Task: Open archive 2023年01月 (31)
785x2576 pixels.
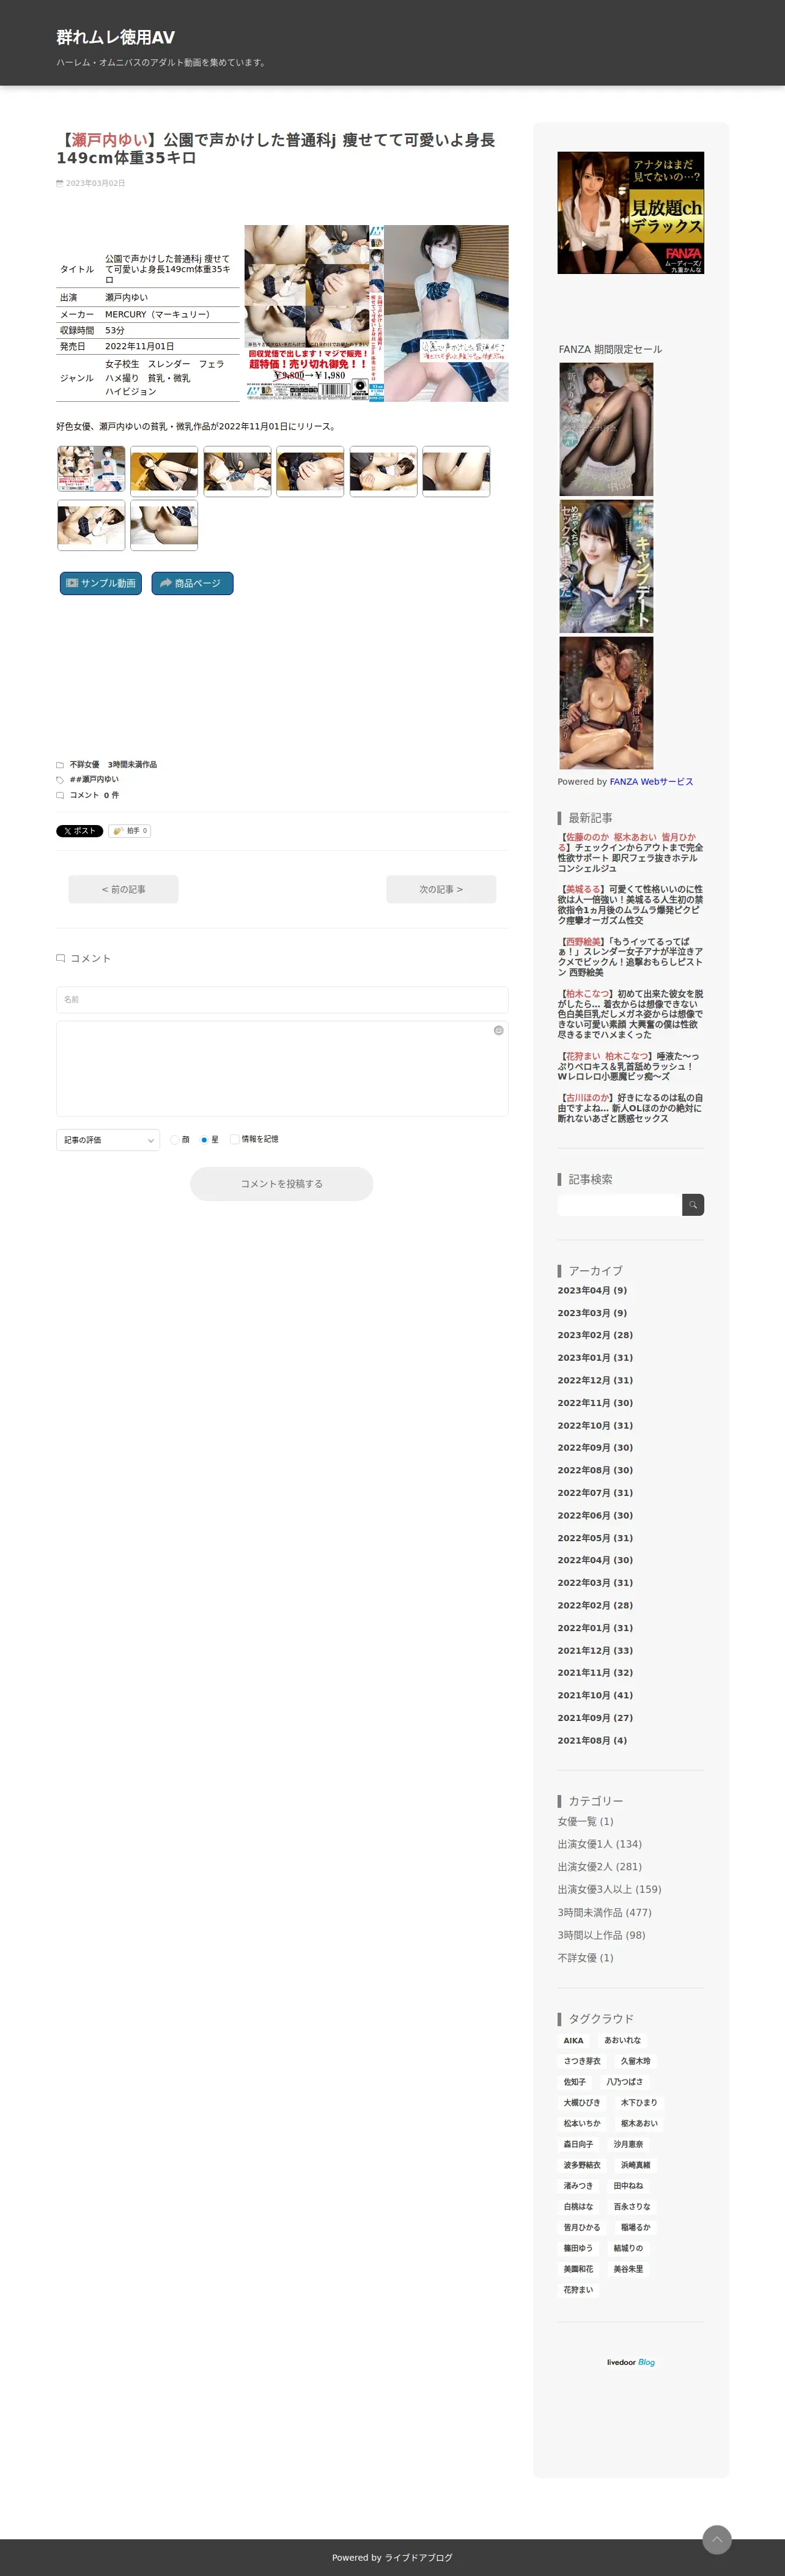Action: point(595,1358)
